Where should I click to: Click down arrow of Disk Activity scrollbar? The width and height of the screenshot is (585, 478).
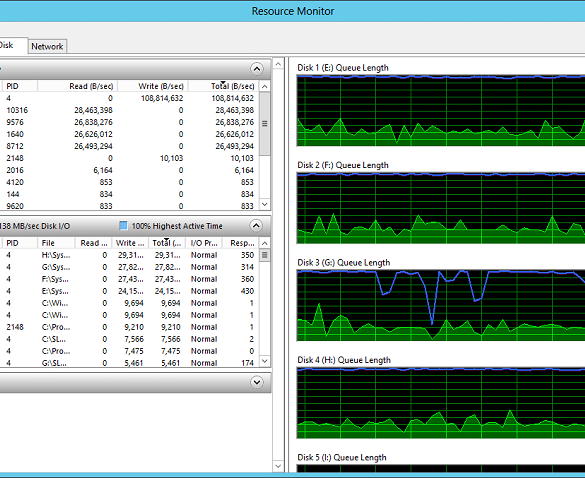[x=265, y=361]
